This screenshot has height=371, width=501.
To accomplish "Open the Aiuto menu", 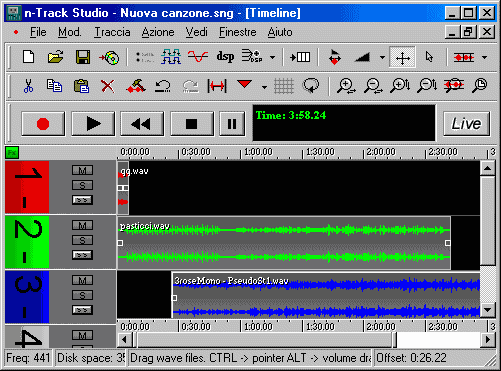I will (x=280, y=32).
